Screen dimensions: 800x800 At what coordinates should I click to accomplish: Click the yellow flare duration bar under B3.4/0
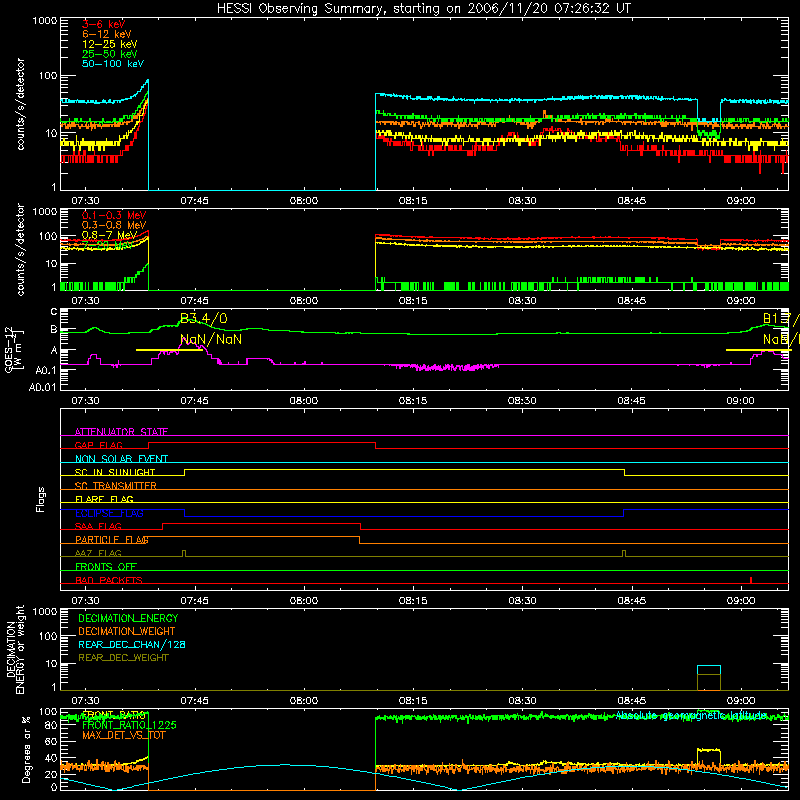pos(169,350)
